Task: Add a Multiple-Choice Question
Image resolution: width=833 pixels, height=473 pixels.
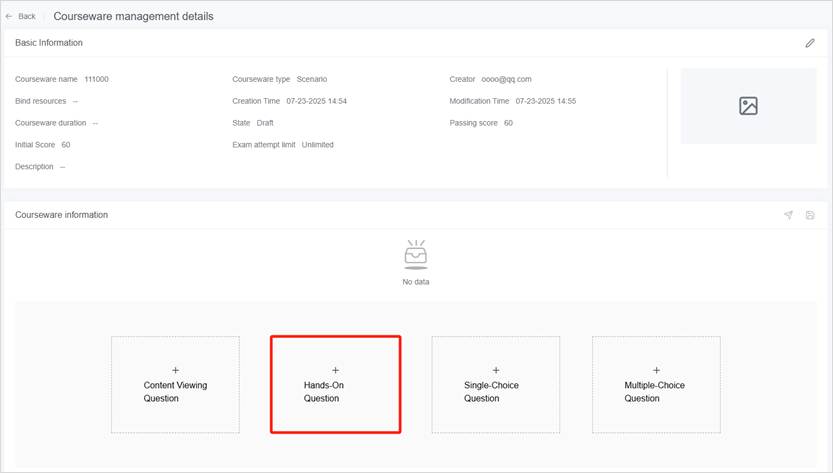Action: click(655, 384)
